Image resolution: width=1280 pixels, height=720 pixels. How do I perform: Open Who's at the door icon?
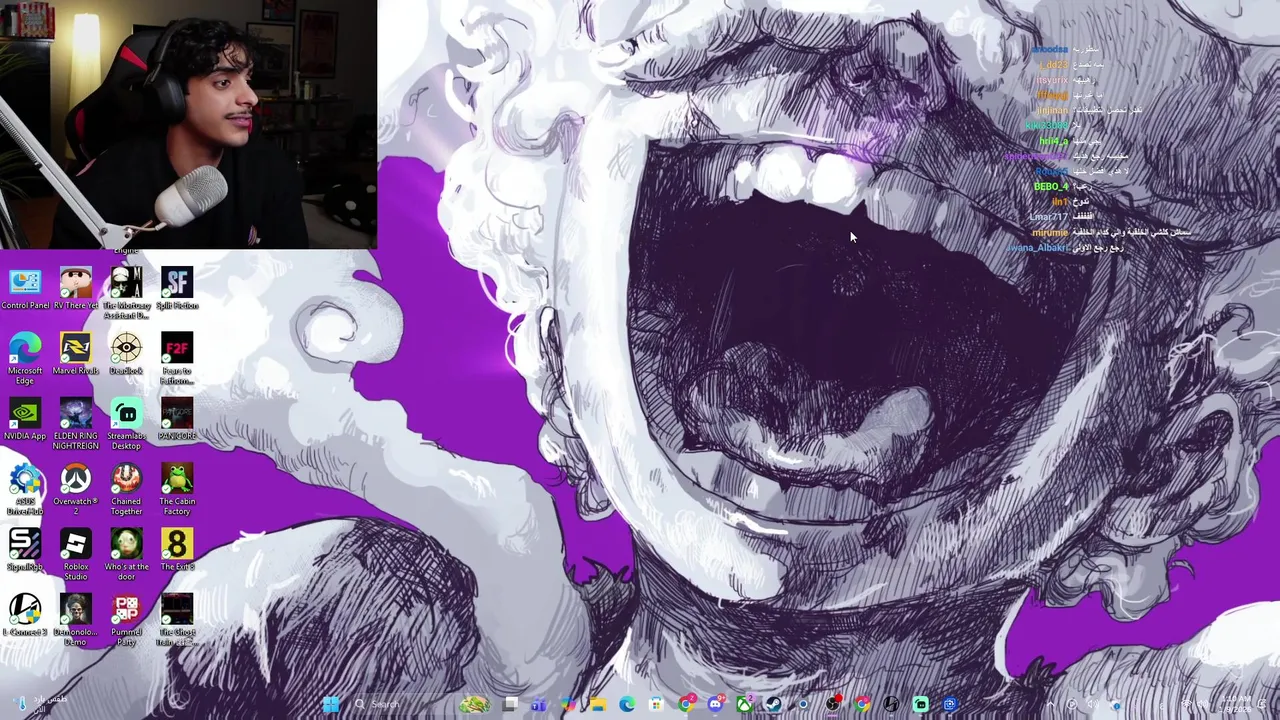(x=126, y=555)
